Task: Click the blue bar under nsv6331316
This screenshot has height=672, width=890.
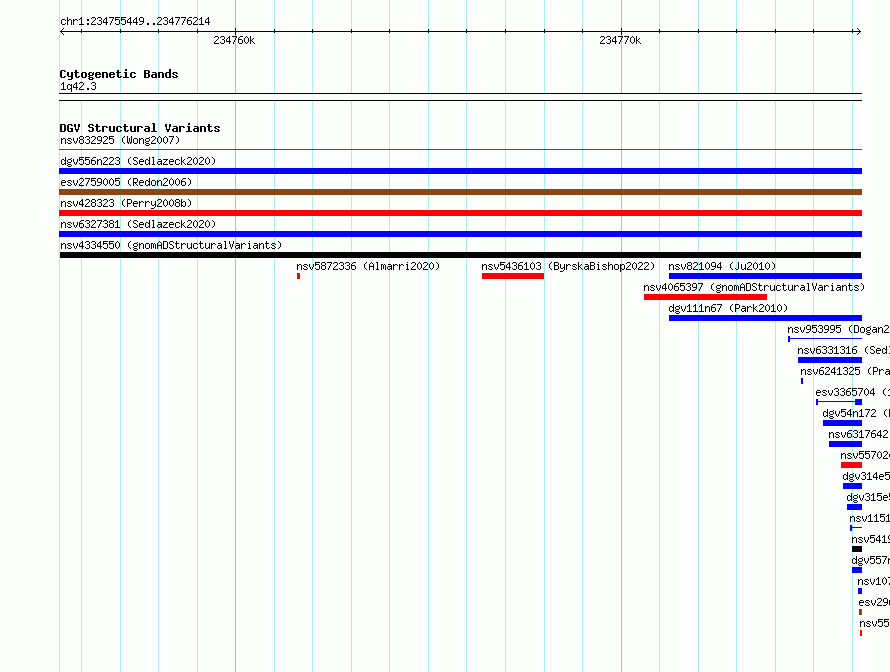Action: [x=829, y=360]
